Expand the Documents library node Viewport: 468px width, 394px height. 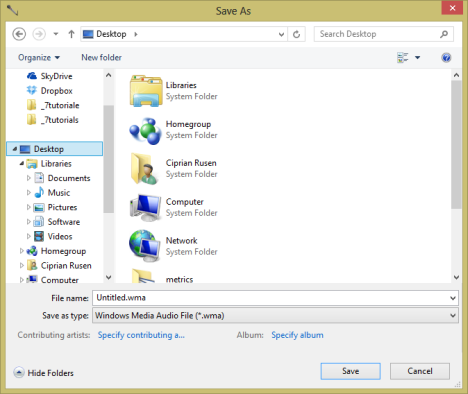29,178
